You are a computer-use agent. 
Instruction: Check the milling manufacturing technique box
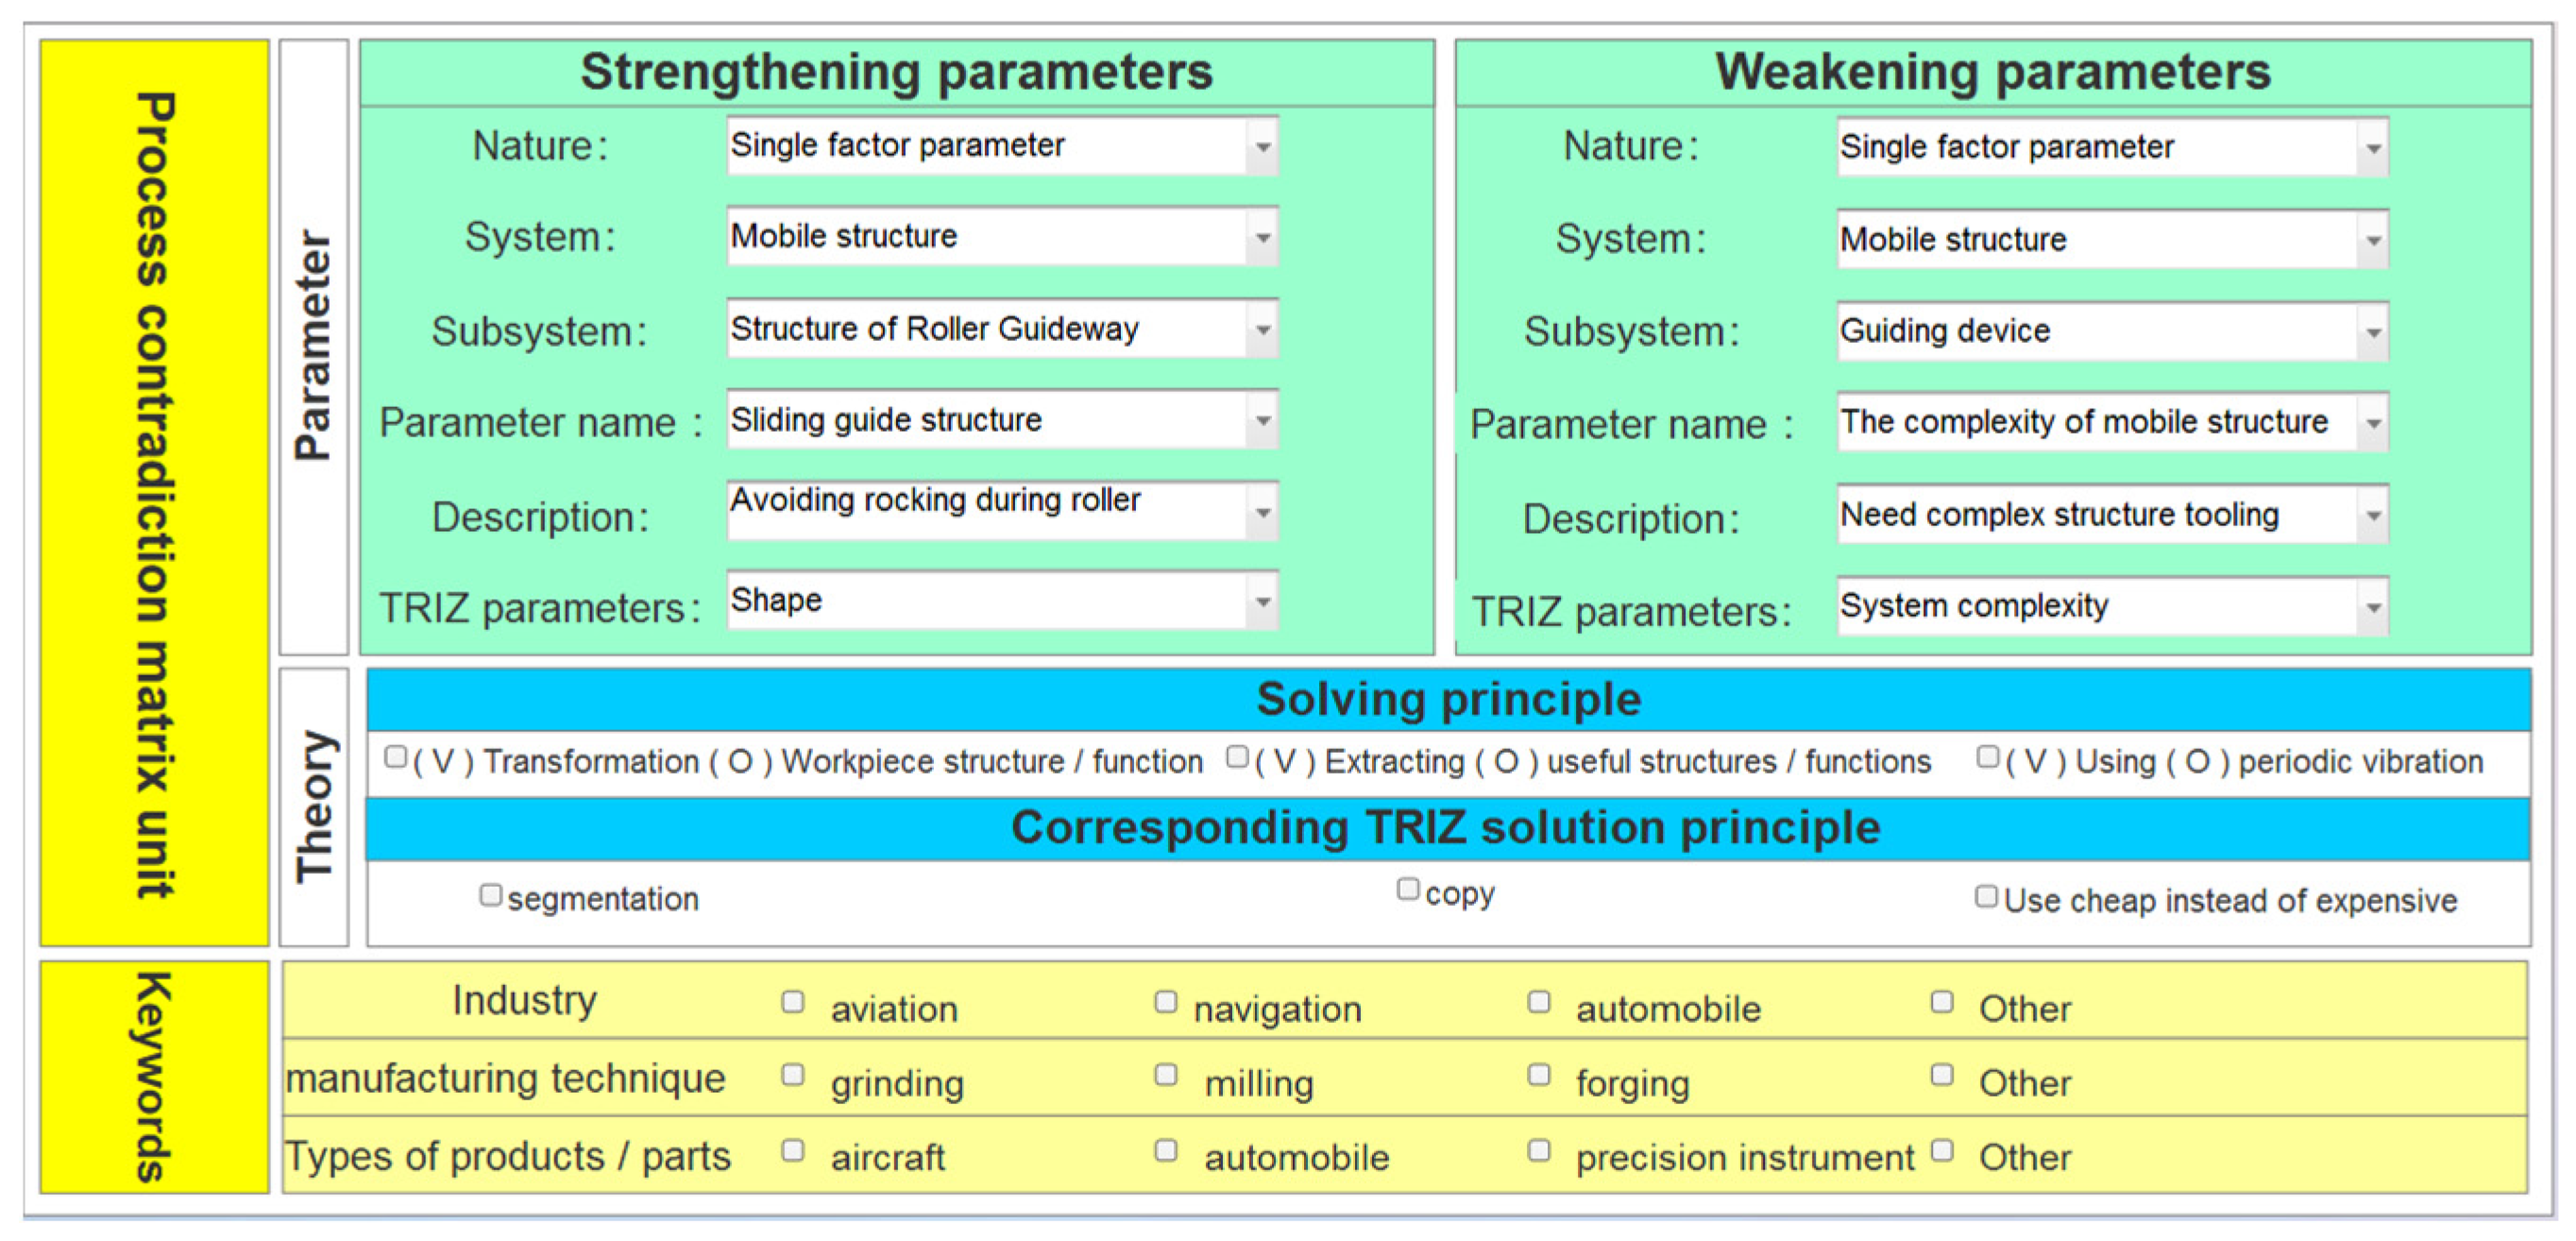1166,1075
